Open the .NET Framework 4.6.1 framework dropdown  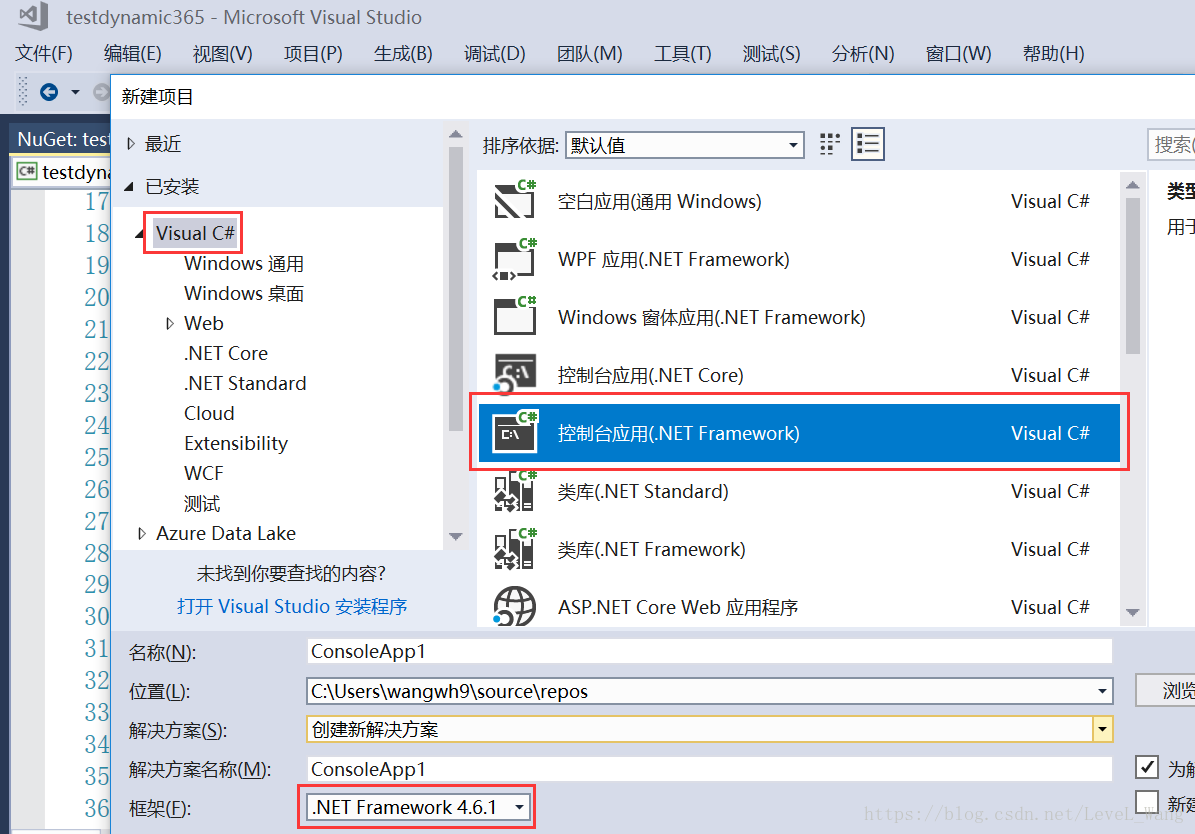416,807
